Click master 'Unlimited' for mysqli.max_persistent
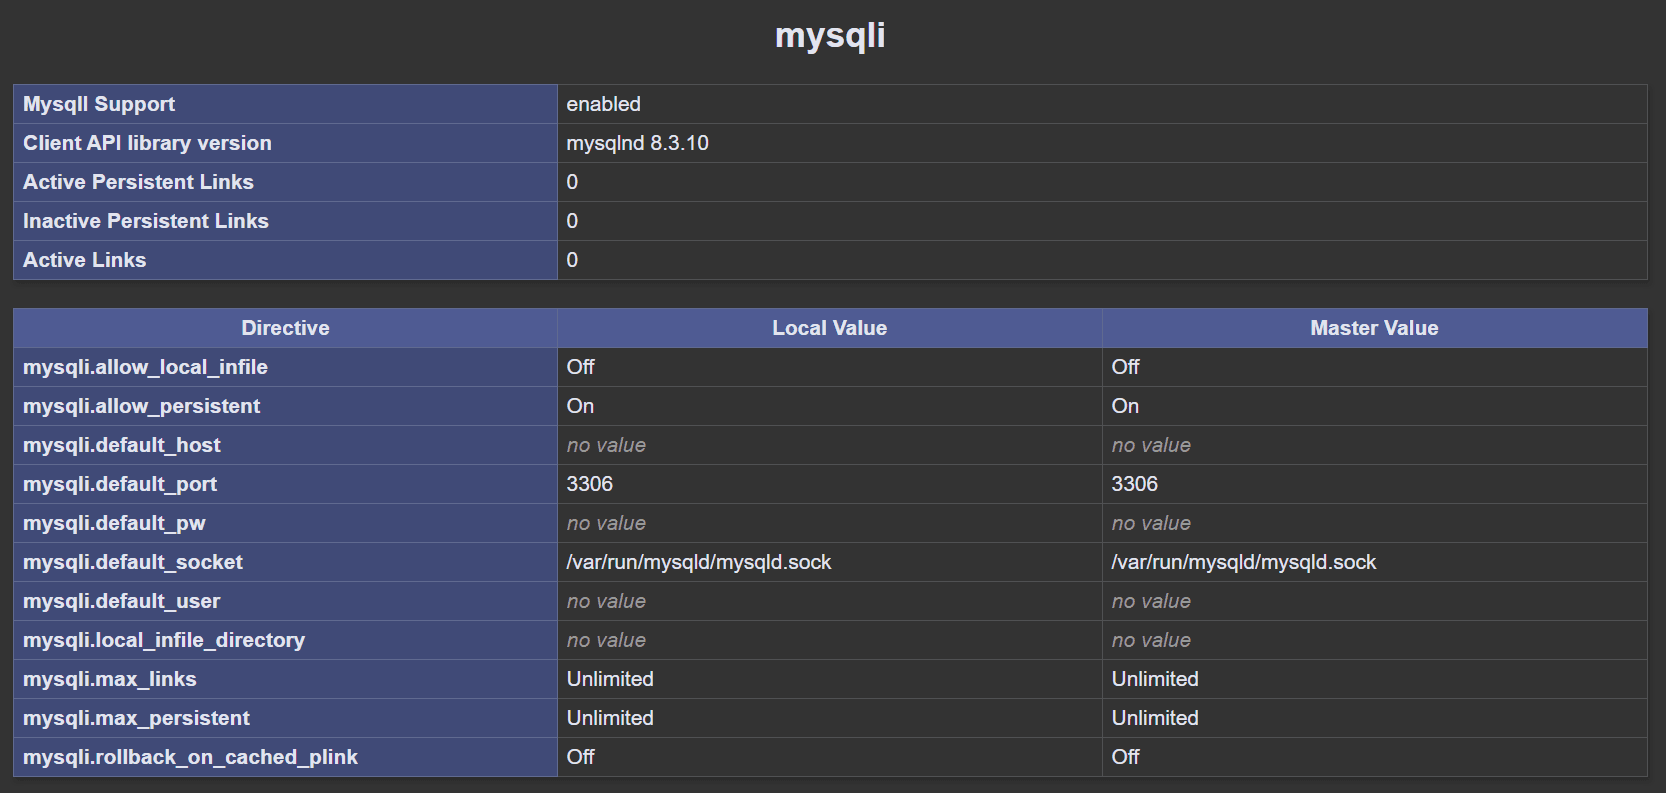Image resolution: width=1666 pixels, height=793 pixels. point(1155,718)
